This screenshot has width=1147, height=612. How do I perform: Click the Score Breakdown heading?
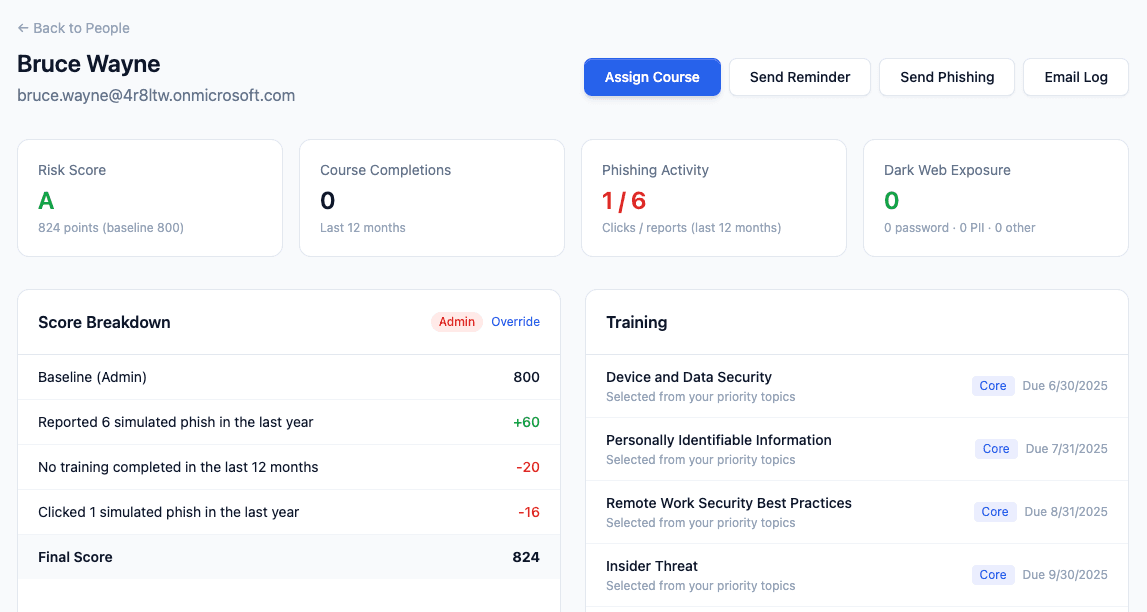point(104,322)
